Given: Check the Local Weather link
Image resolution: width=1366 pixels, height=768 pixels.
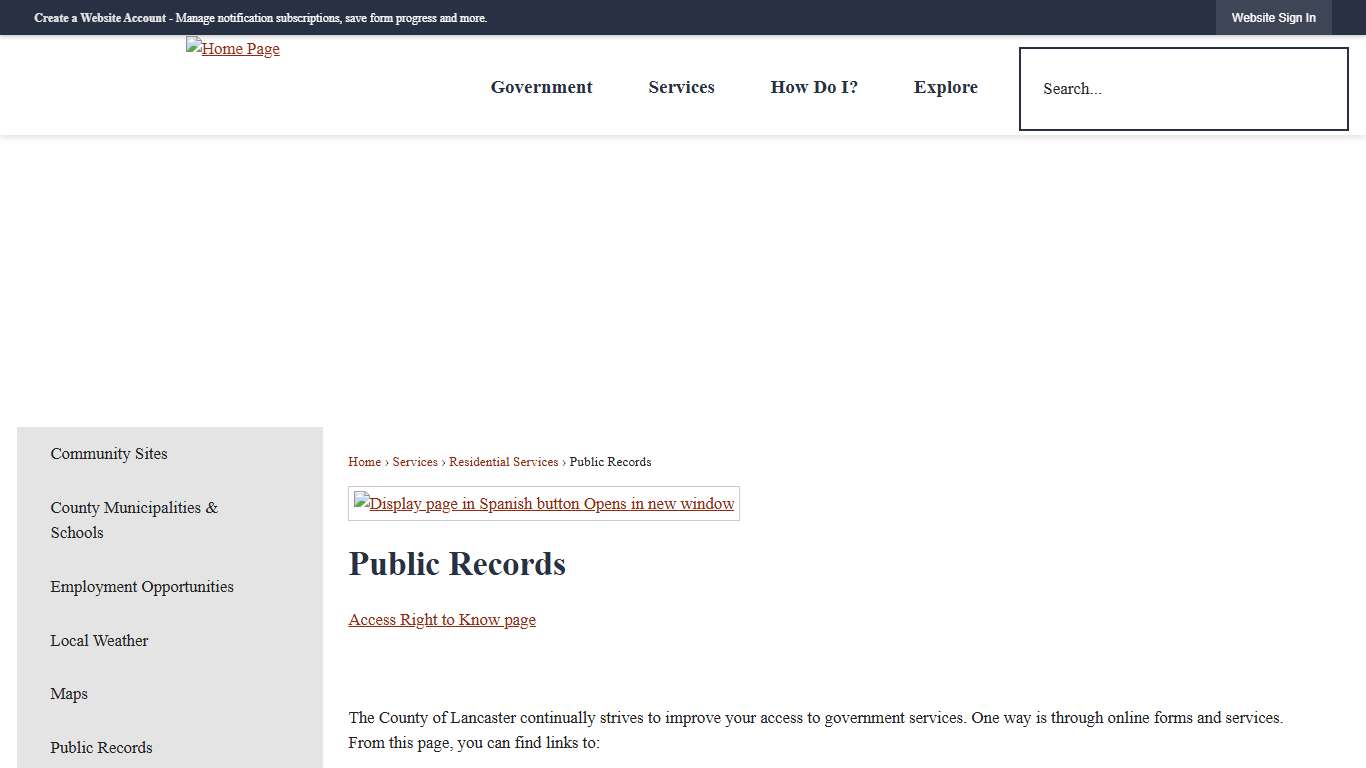Looking at the screenshot, I should click(99, 641).
